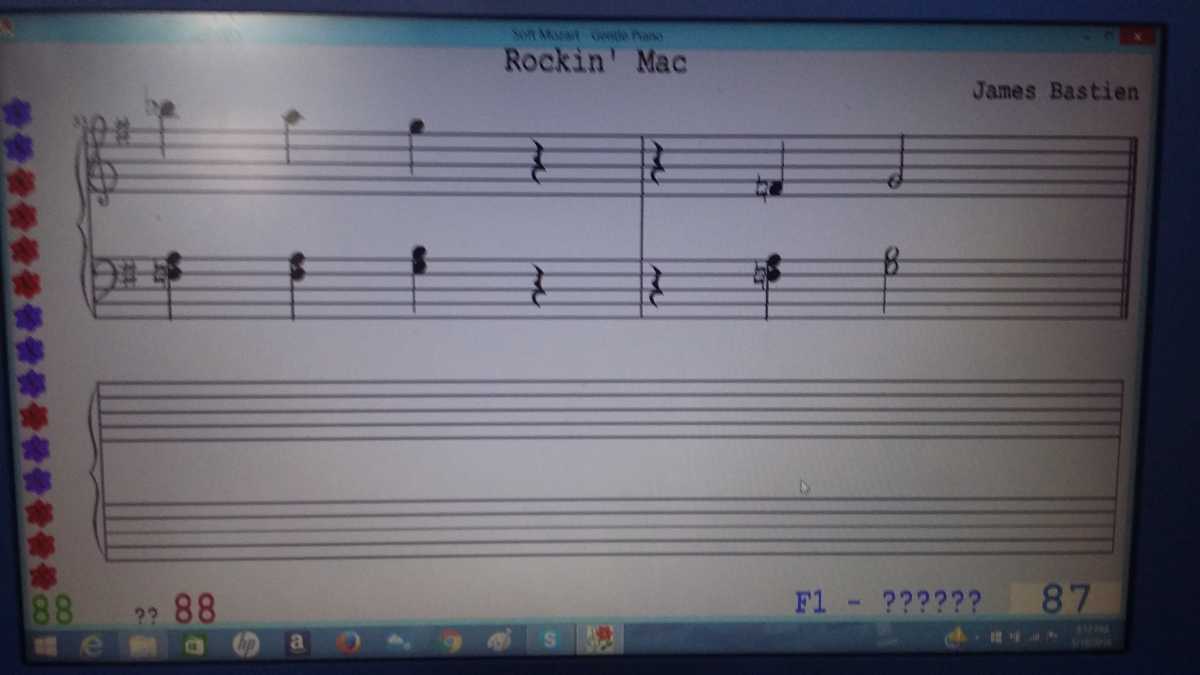
Task: Close the Soft Mozart Gentle Piano window
Action: pyautogui.click(x=1138, y=37)
